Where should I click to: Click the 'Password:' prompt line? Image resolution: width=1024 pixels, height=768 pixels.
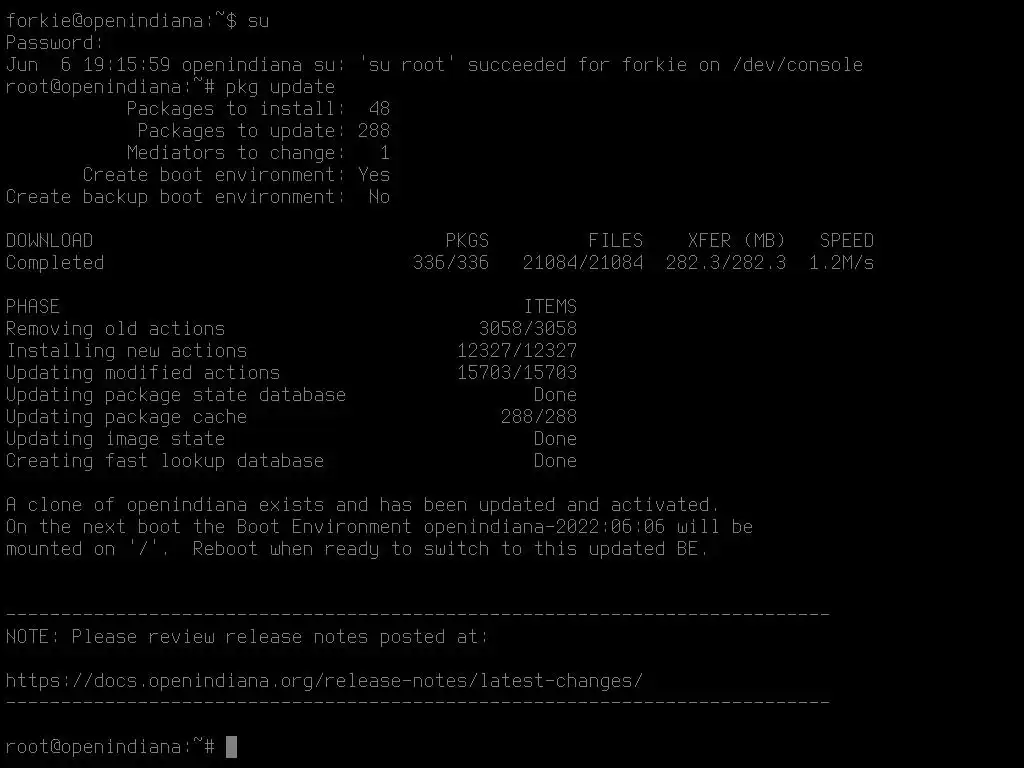55,43
